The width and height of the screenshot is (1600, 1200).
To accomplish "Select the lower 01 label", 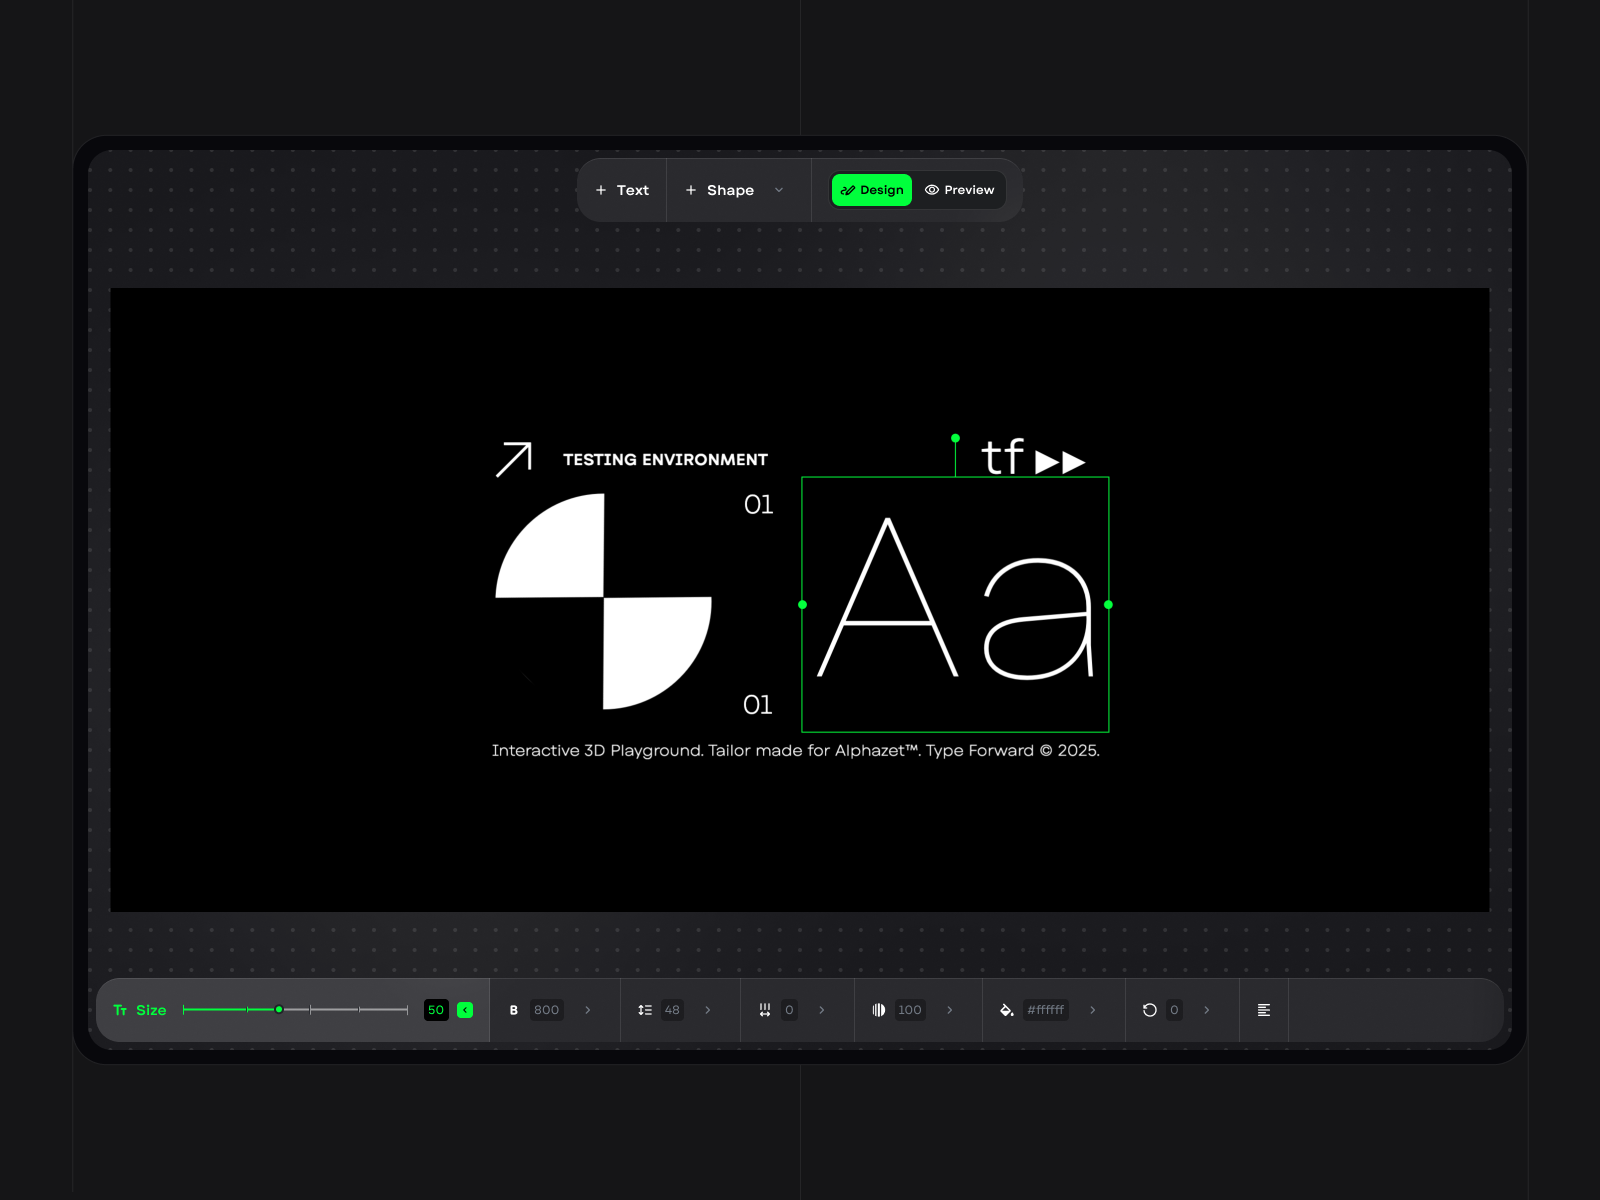I will pyautogui.click(x=757, y=705).
